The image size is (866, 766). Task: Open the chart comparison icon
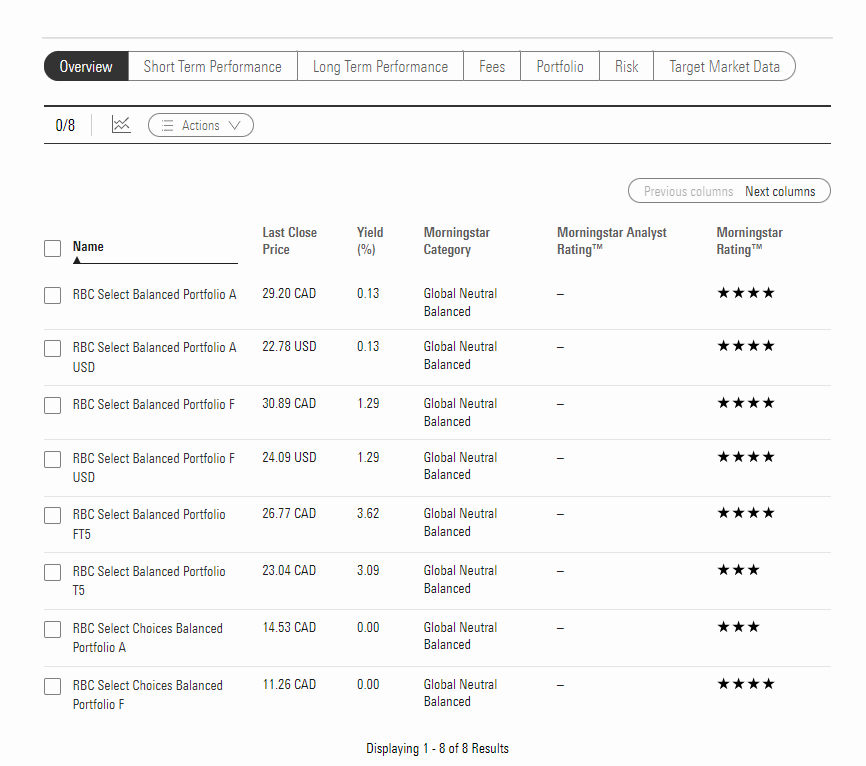[x=121, y=125]
